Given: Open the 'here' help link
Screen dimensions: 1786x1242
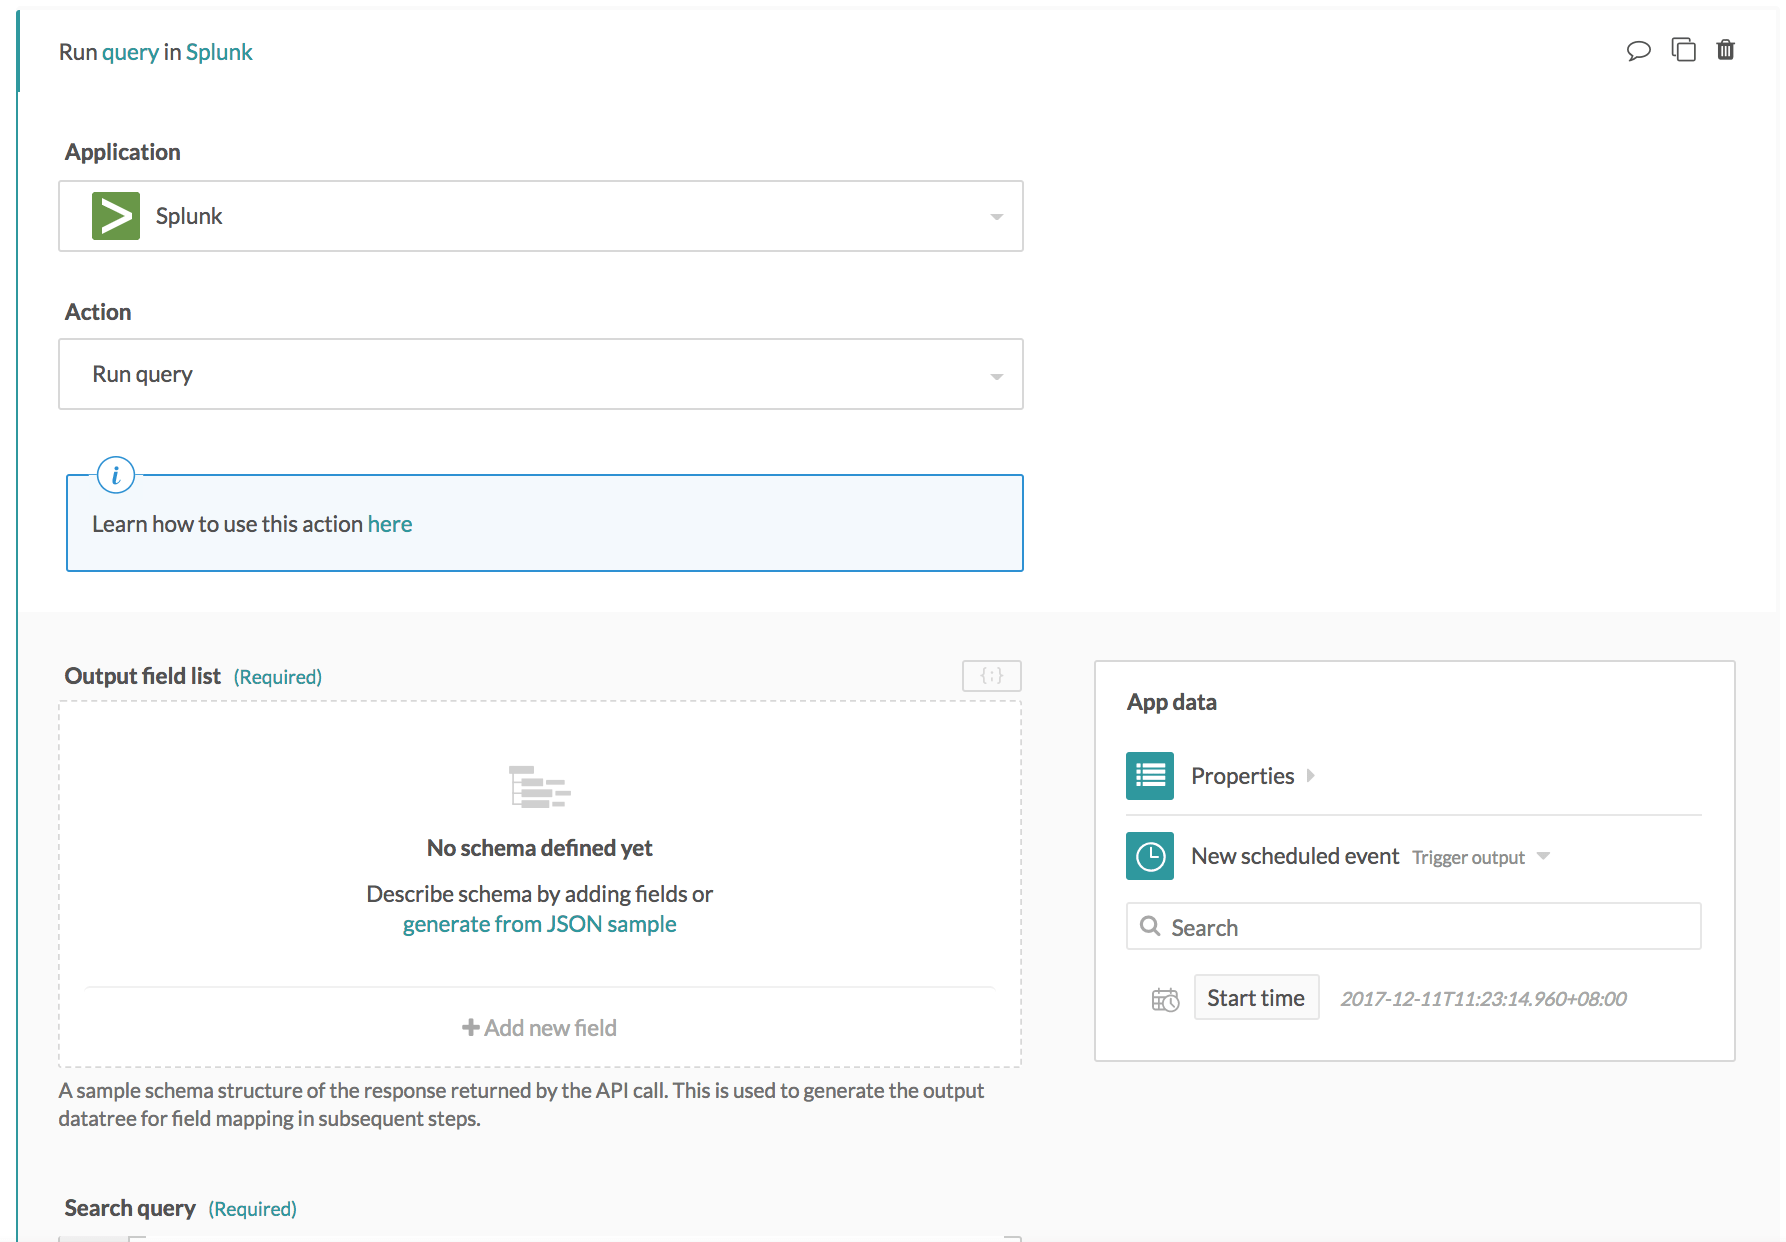Looking at the screenshot, I should [x=390, y=524].
